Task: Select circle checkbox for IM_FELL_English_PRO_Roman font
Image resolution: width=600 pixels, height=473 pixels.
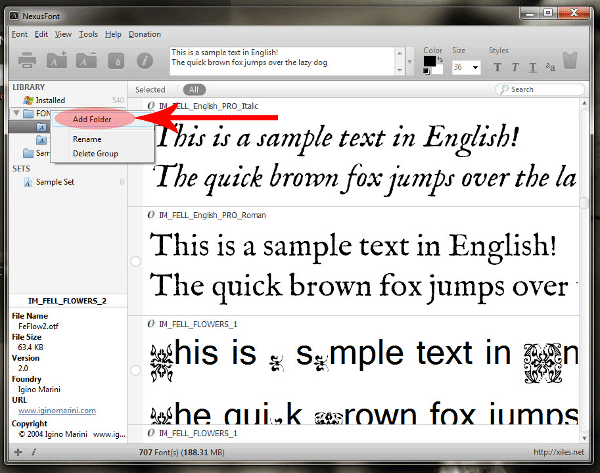Action: (135, 261)
